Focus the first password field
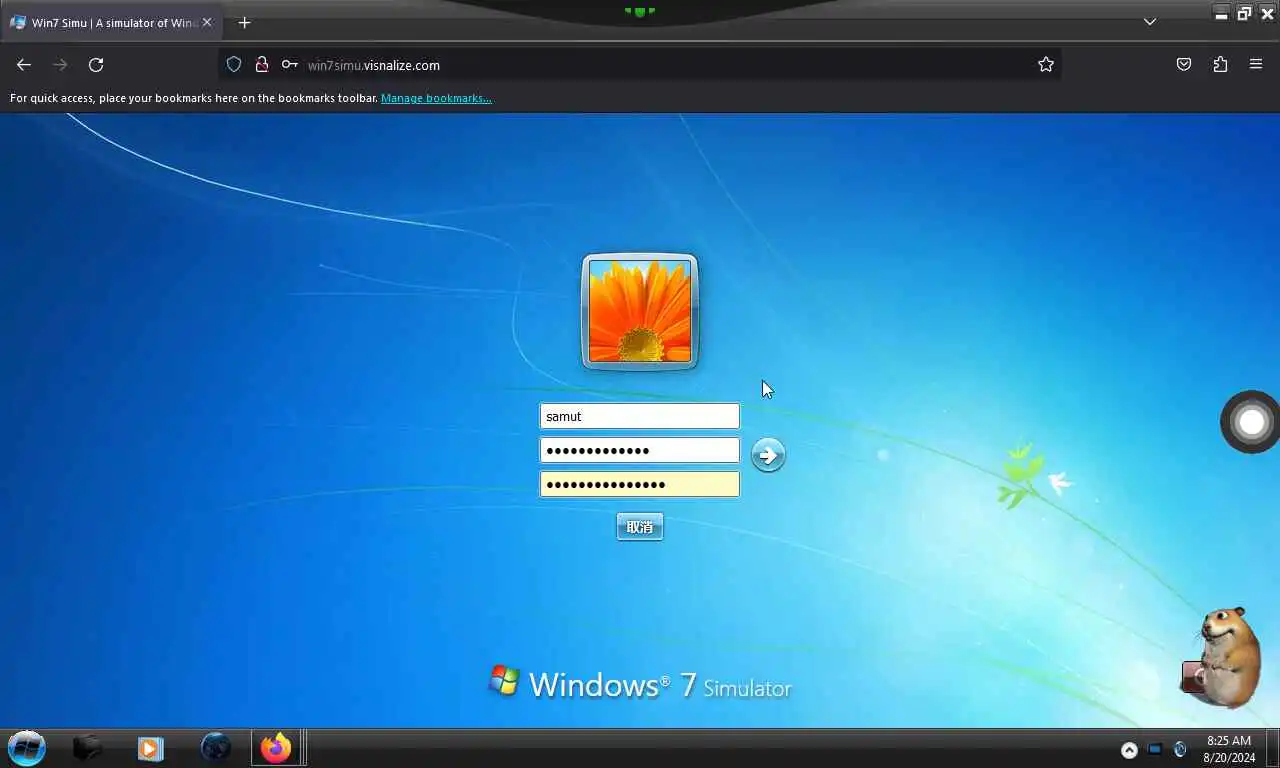The height and width of the screenshot is (768, 1280). [640, 450]
